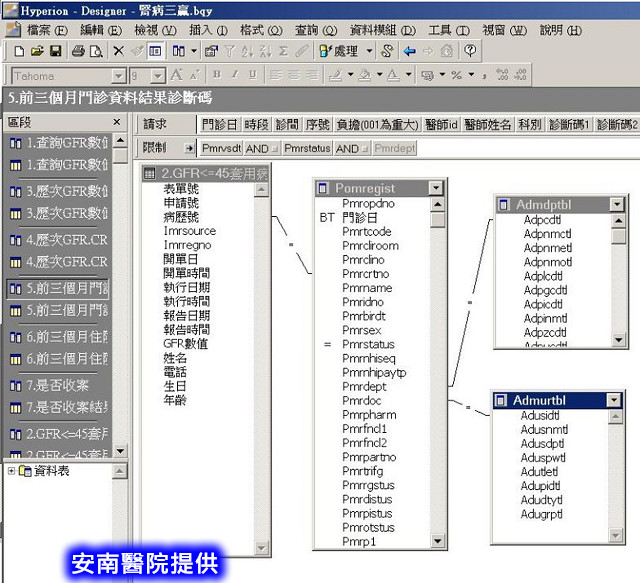Toggle underline formatting
This screenshot has height=583, width=640.
click(x=253, y=75)
